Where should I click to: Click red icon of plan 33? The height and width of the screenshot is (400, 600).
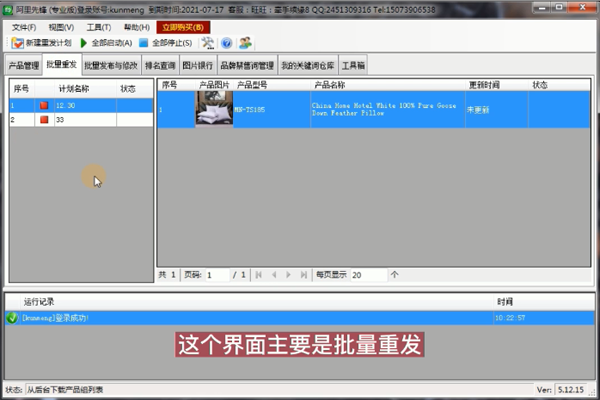[x=43, y=120]
